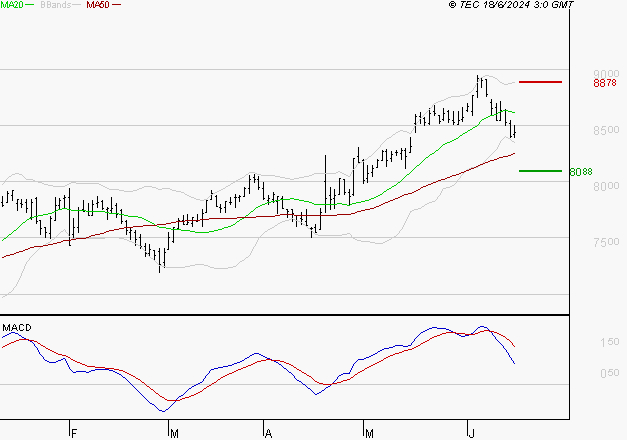Click the MA20 legend label
This screenshot has height=440, width=627.
pos(12,5)
